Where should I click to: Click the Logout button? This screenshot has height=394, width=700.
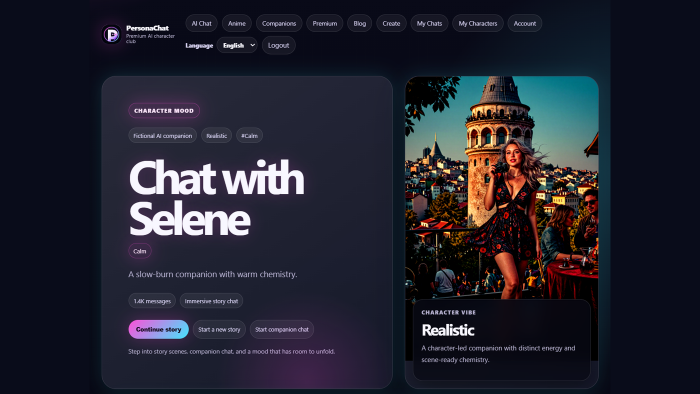279,45
